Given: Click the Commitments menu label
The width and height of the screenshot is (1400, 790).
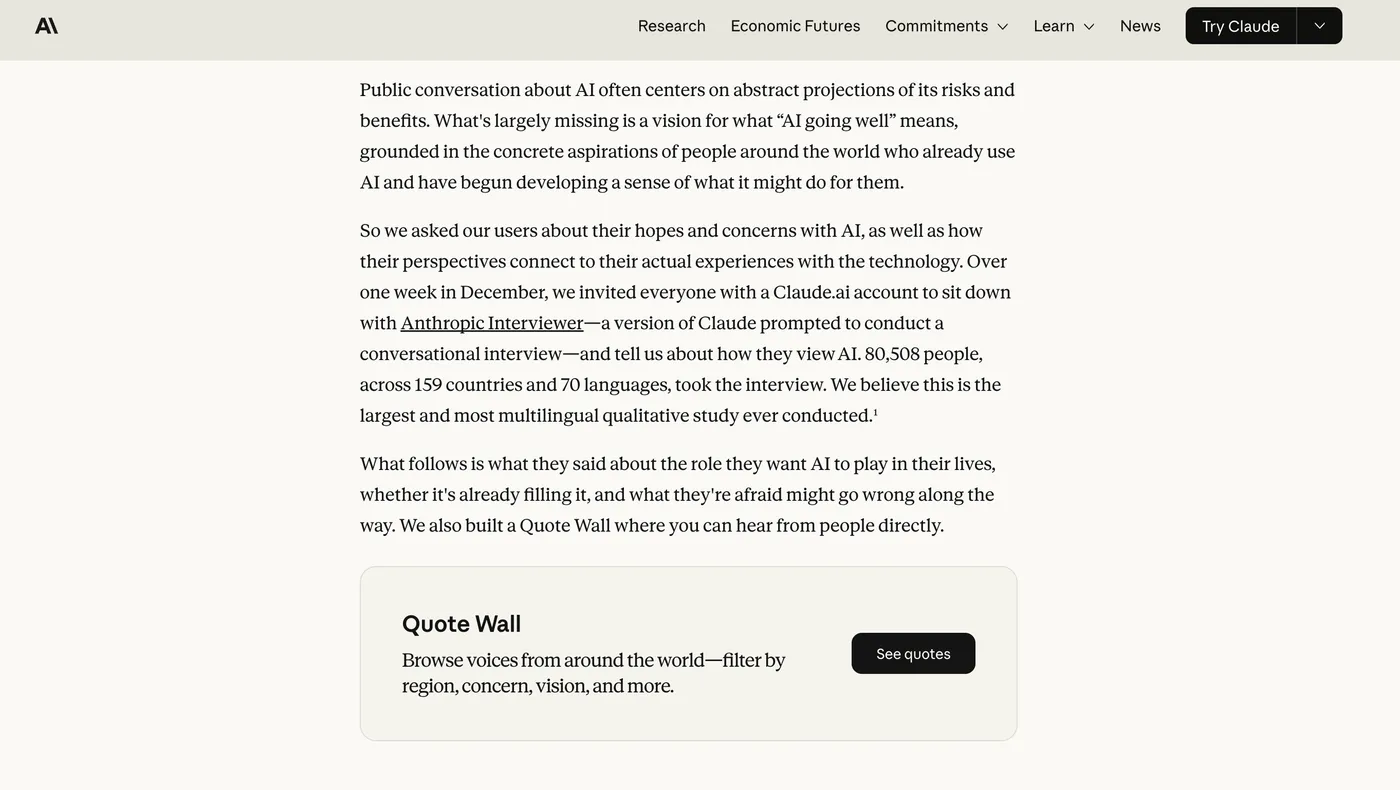Looking at the screenshot, I should pos(936,26).
